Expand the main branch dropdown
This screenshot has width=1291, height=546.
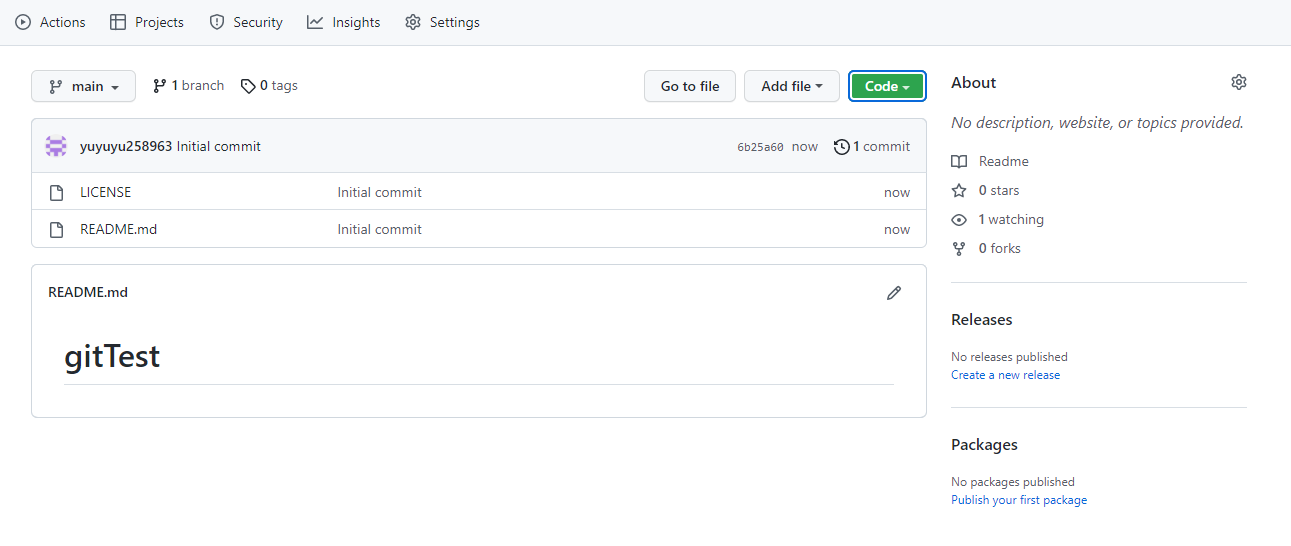(x=83, y=86)
